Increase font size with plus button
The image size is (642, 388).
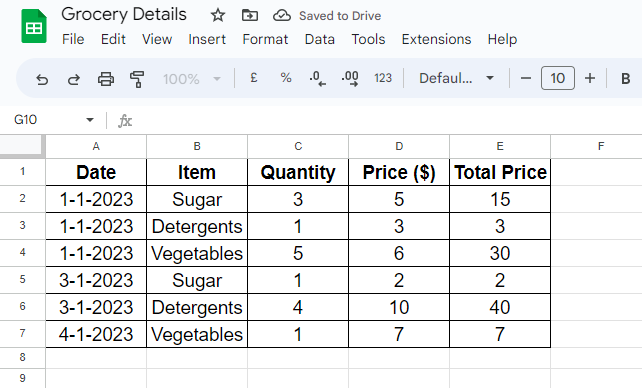[590, 78]
